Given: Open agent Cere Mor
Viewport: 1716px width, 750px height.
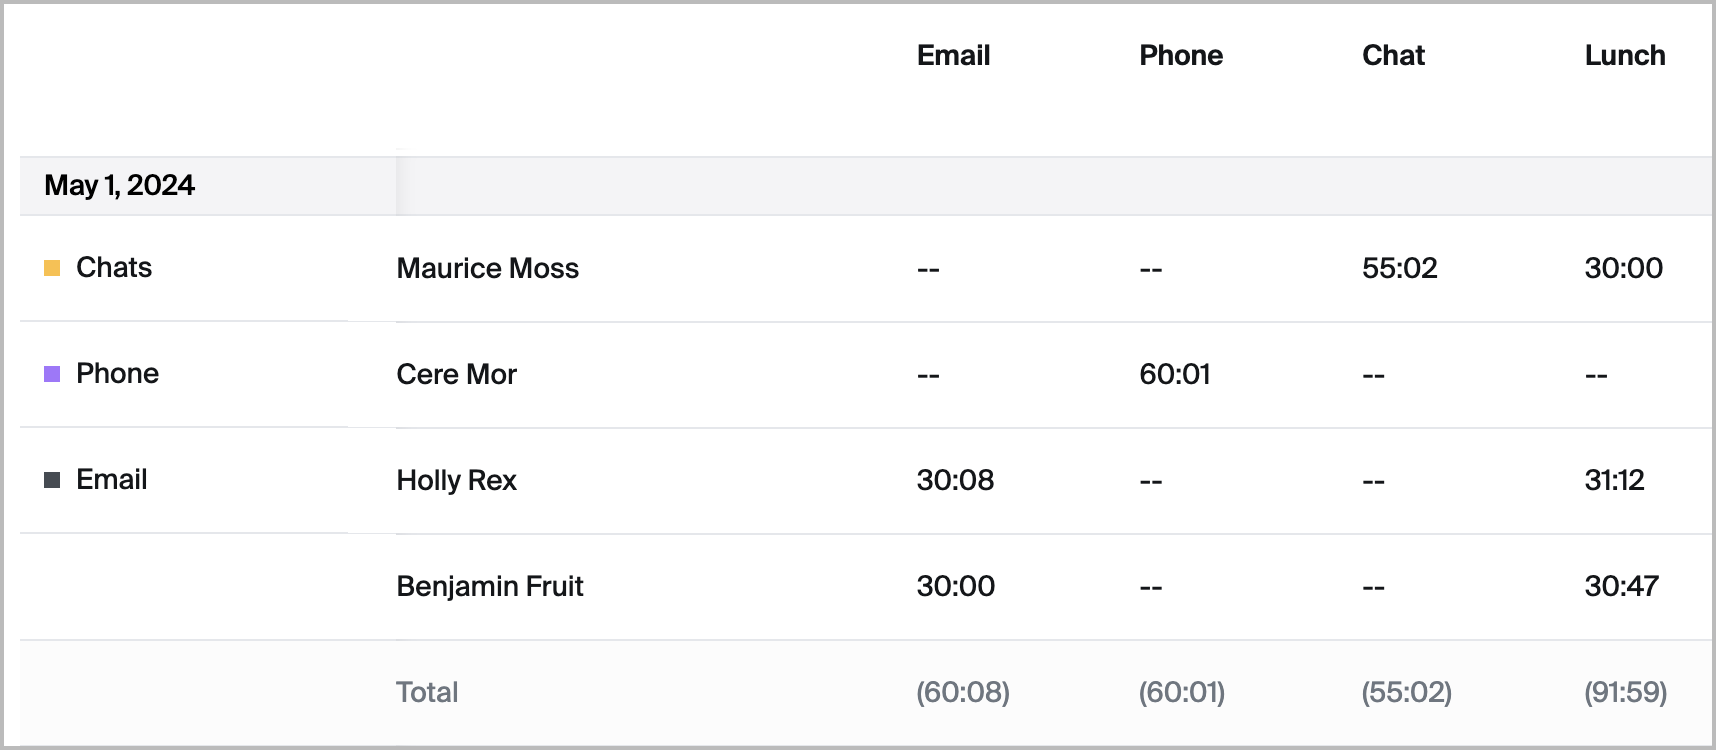Looking at the screenshot, I should coord(456,374).
